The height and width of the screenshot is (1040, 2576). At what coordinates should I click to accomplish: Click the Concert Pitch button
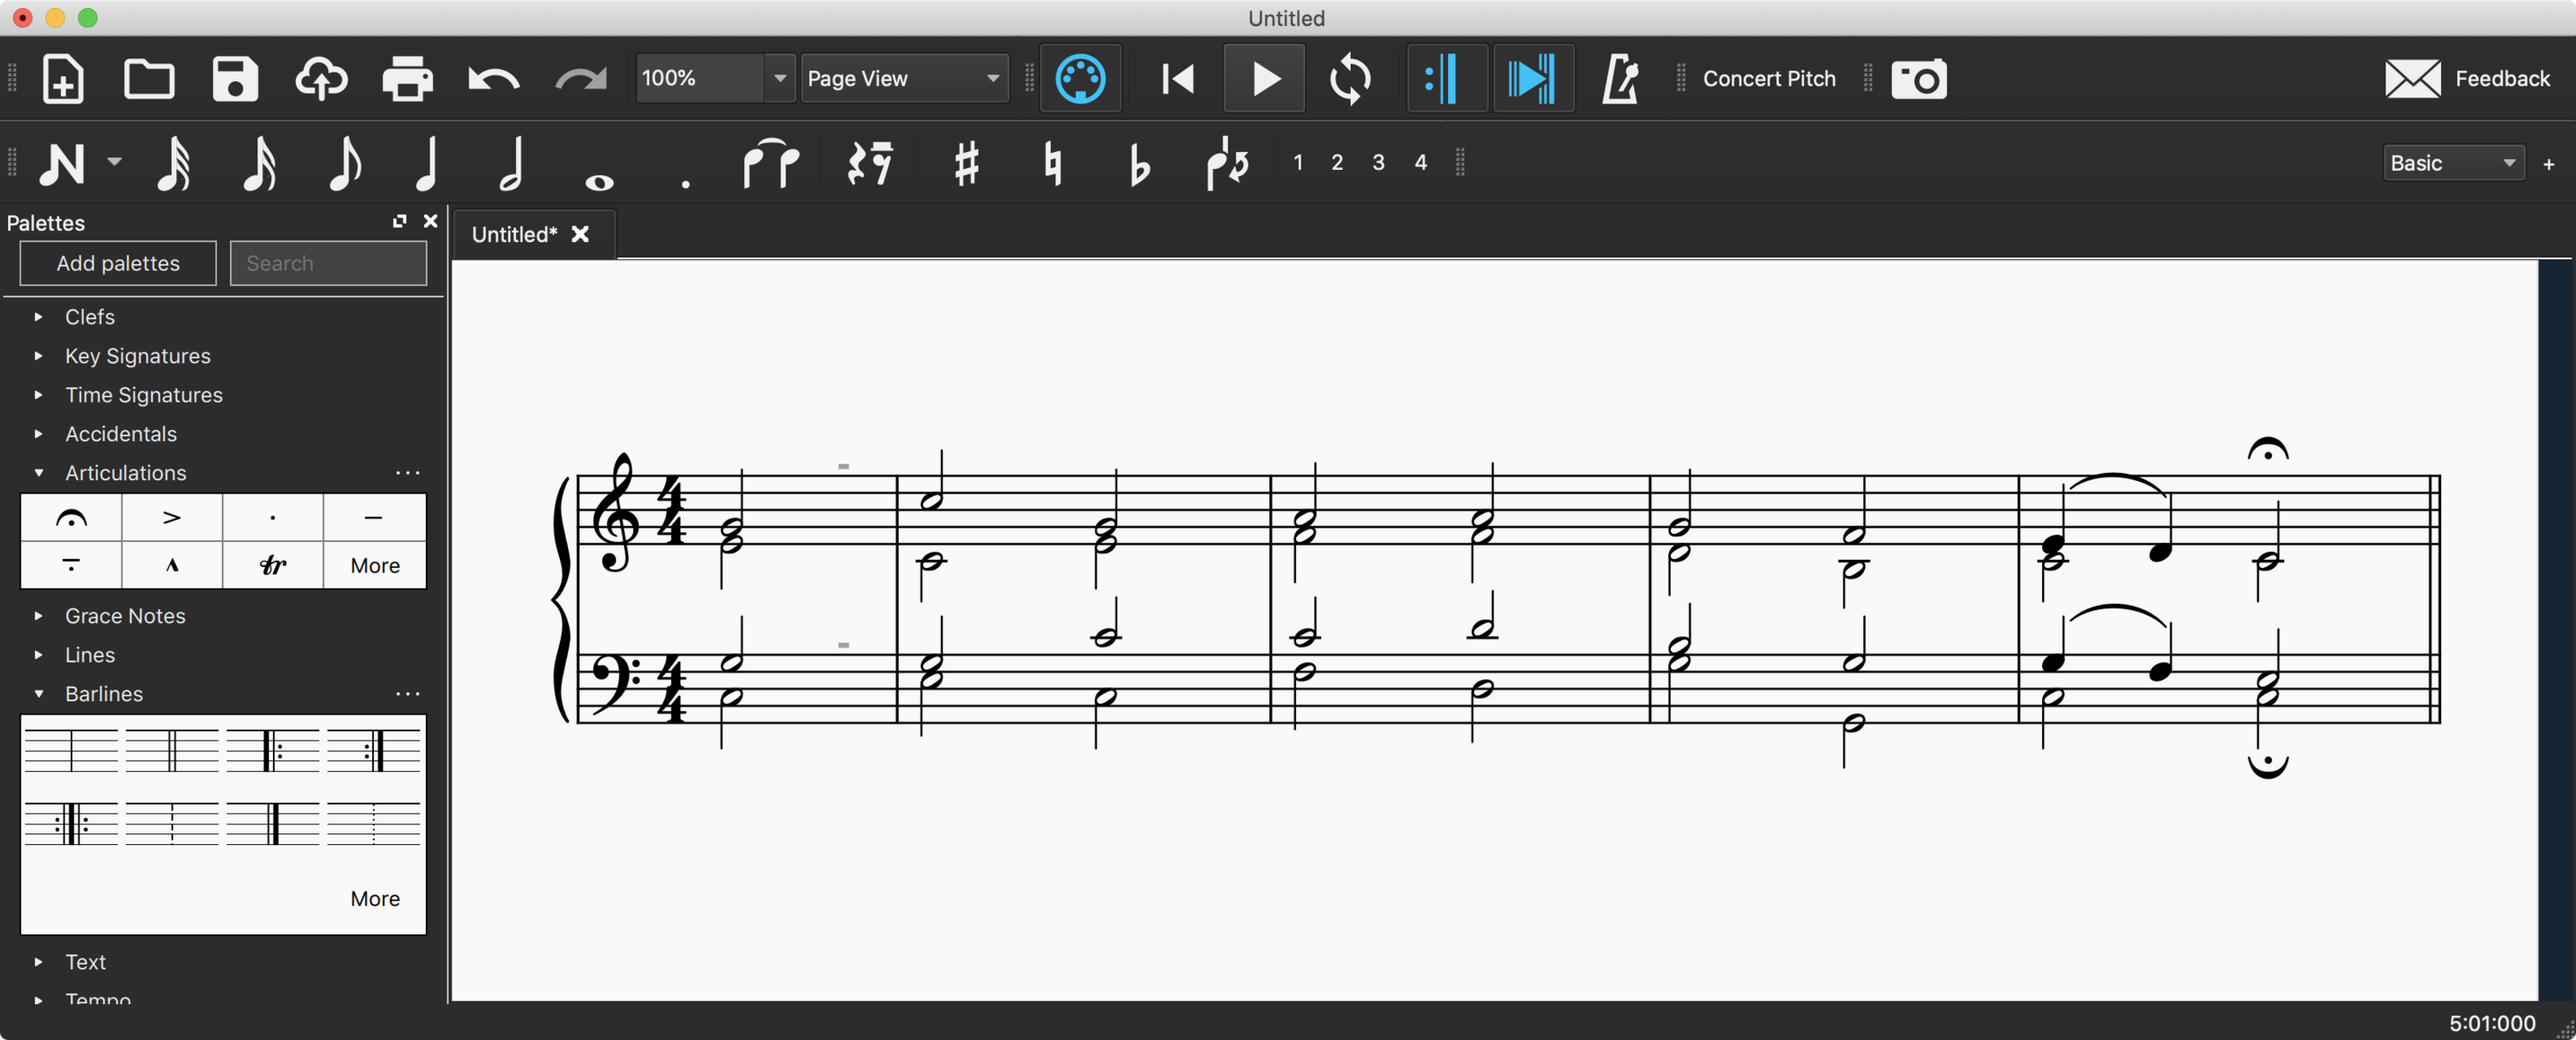pyautogui.click(x=1768, y=79)
